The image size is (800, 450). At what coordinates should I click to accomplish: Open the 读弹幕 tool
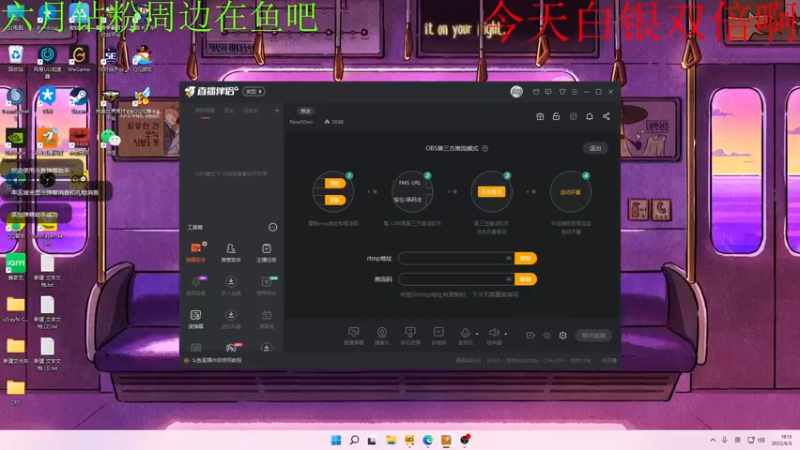(195, 319)
